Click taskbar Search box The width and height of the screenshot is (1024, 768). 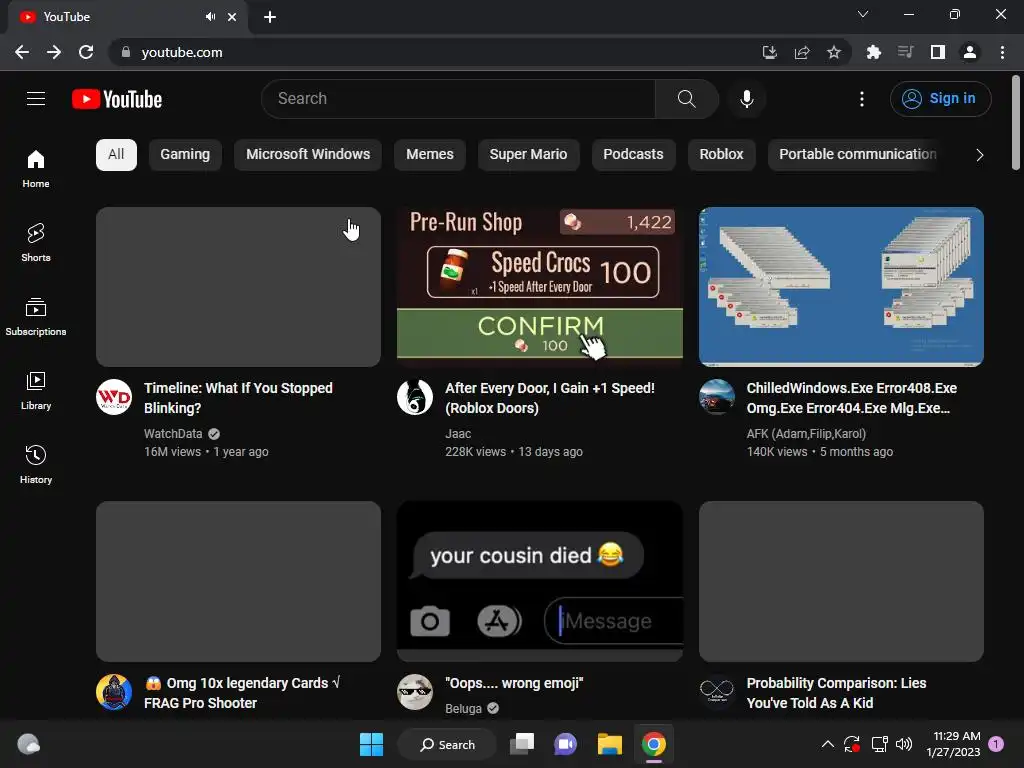(x=447, y=744)
